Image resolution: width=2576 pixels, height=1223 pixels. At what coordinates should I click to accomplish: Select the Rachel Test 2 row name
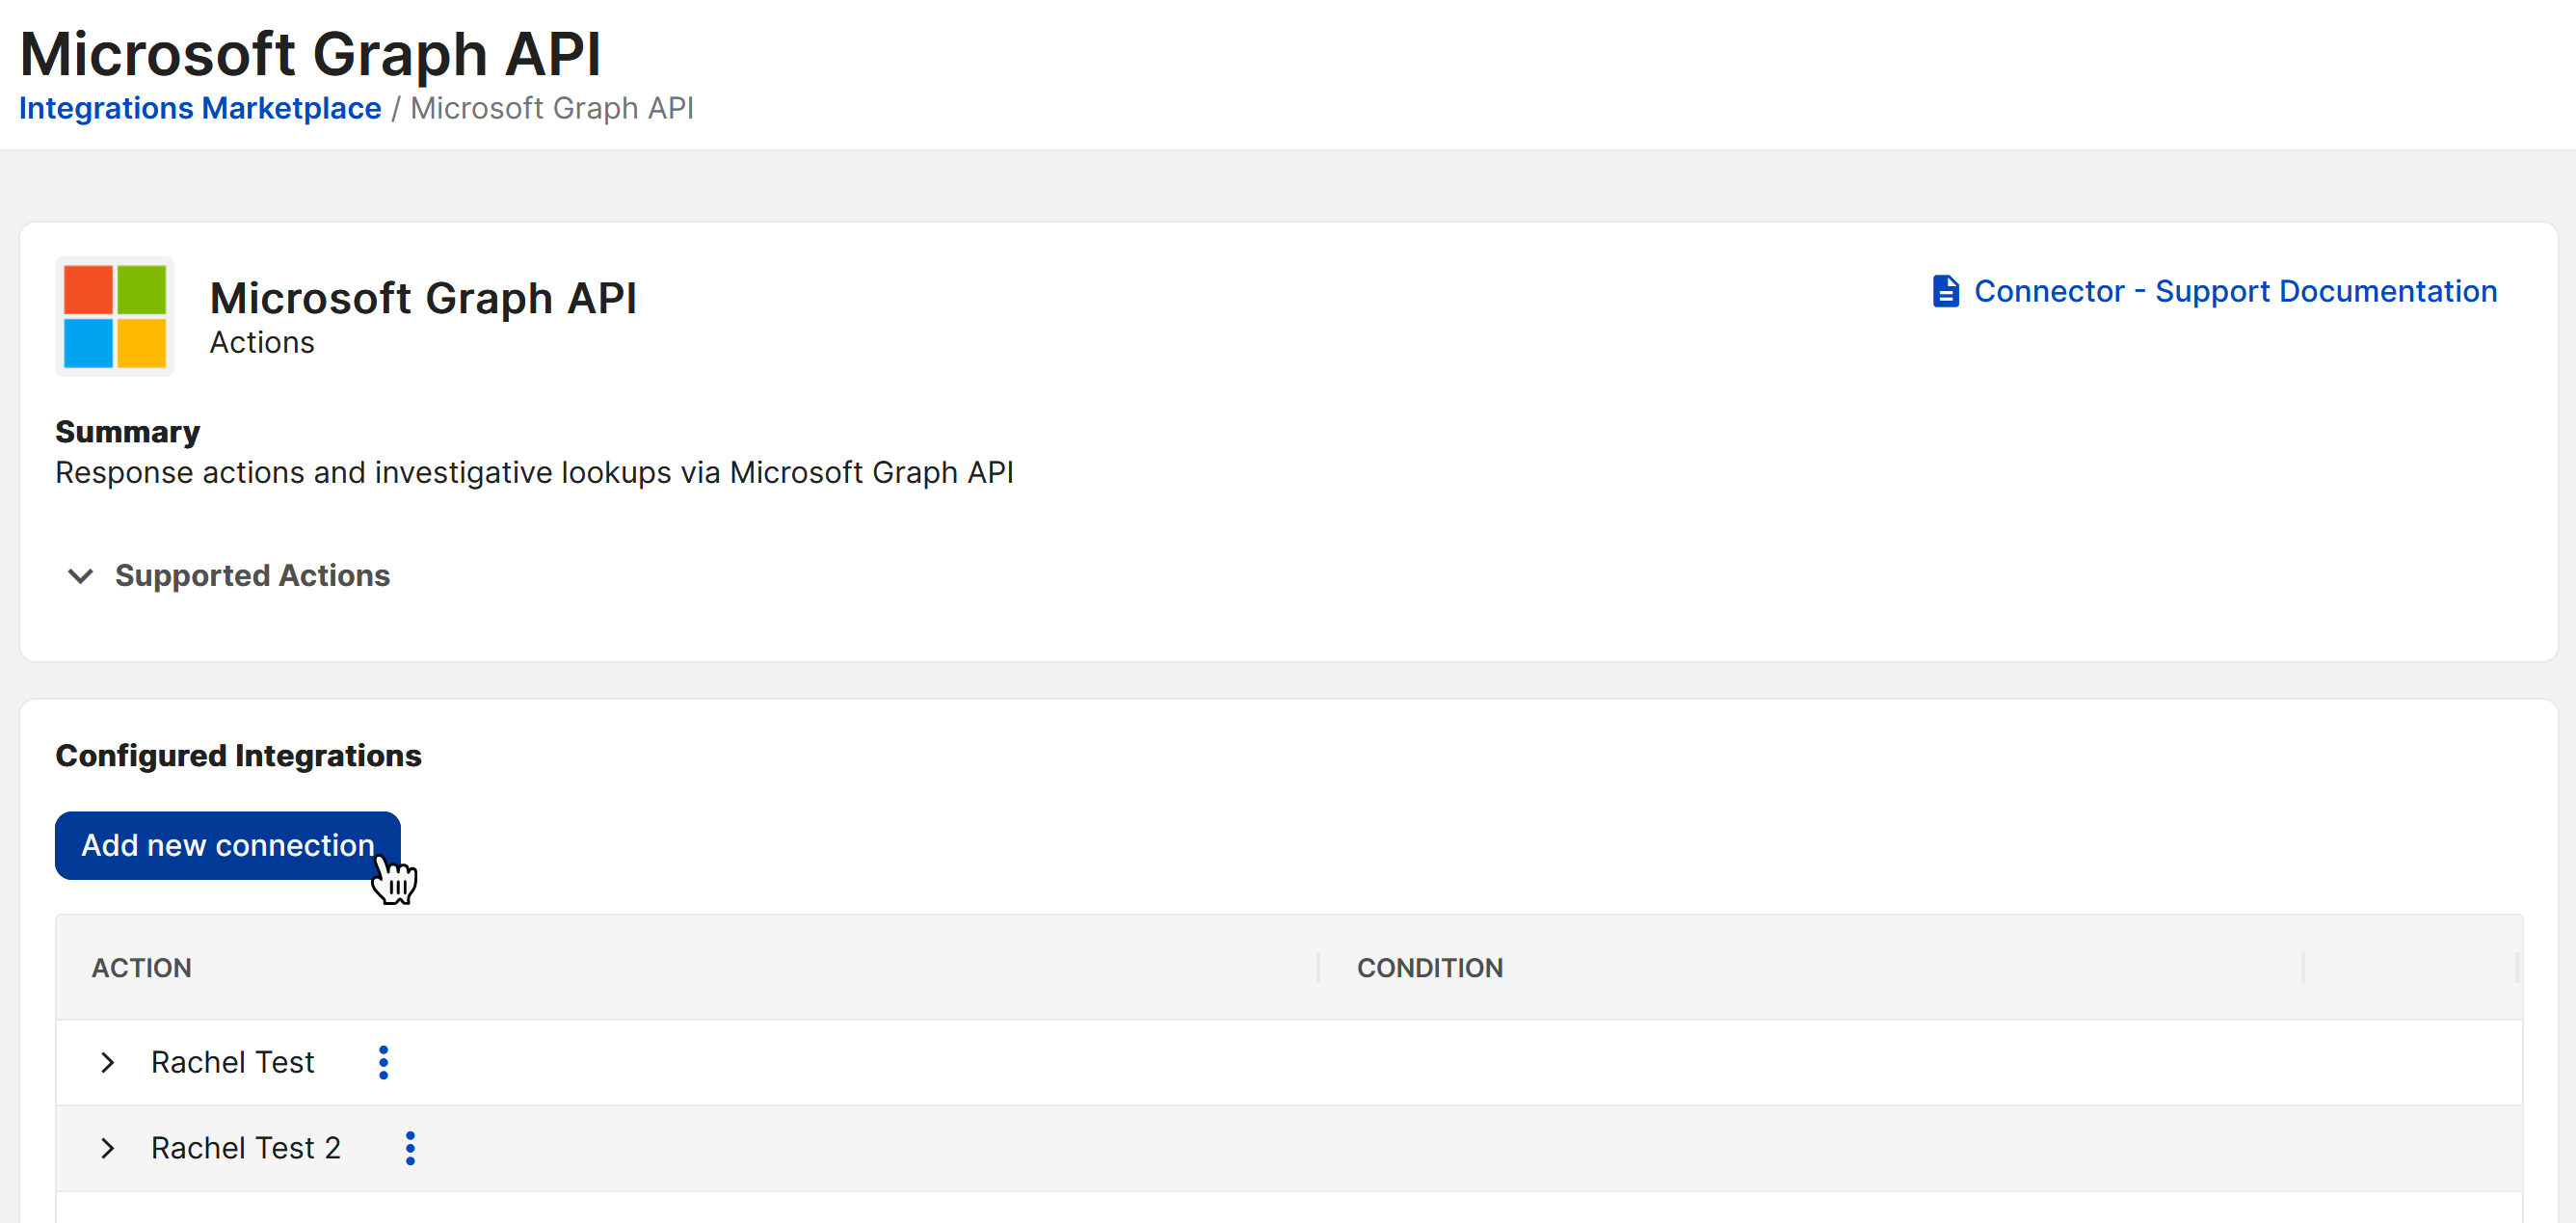[x=246, y=1148]
